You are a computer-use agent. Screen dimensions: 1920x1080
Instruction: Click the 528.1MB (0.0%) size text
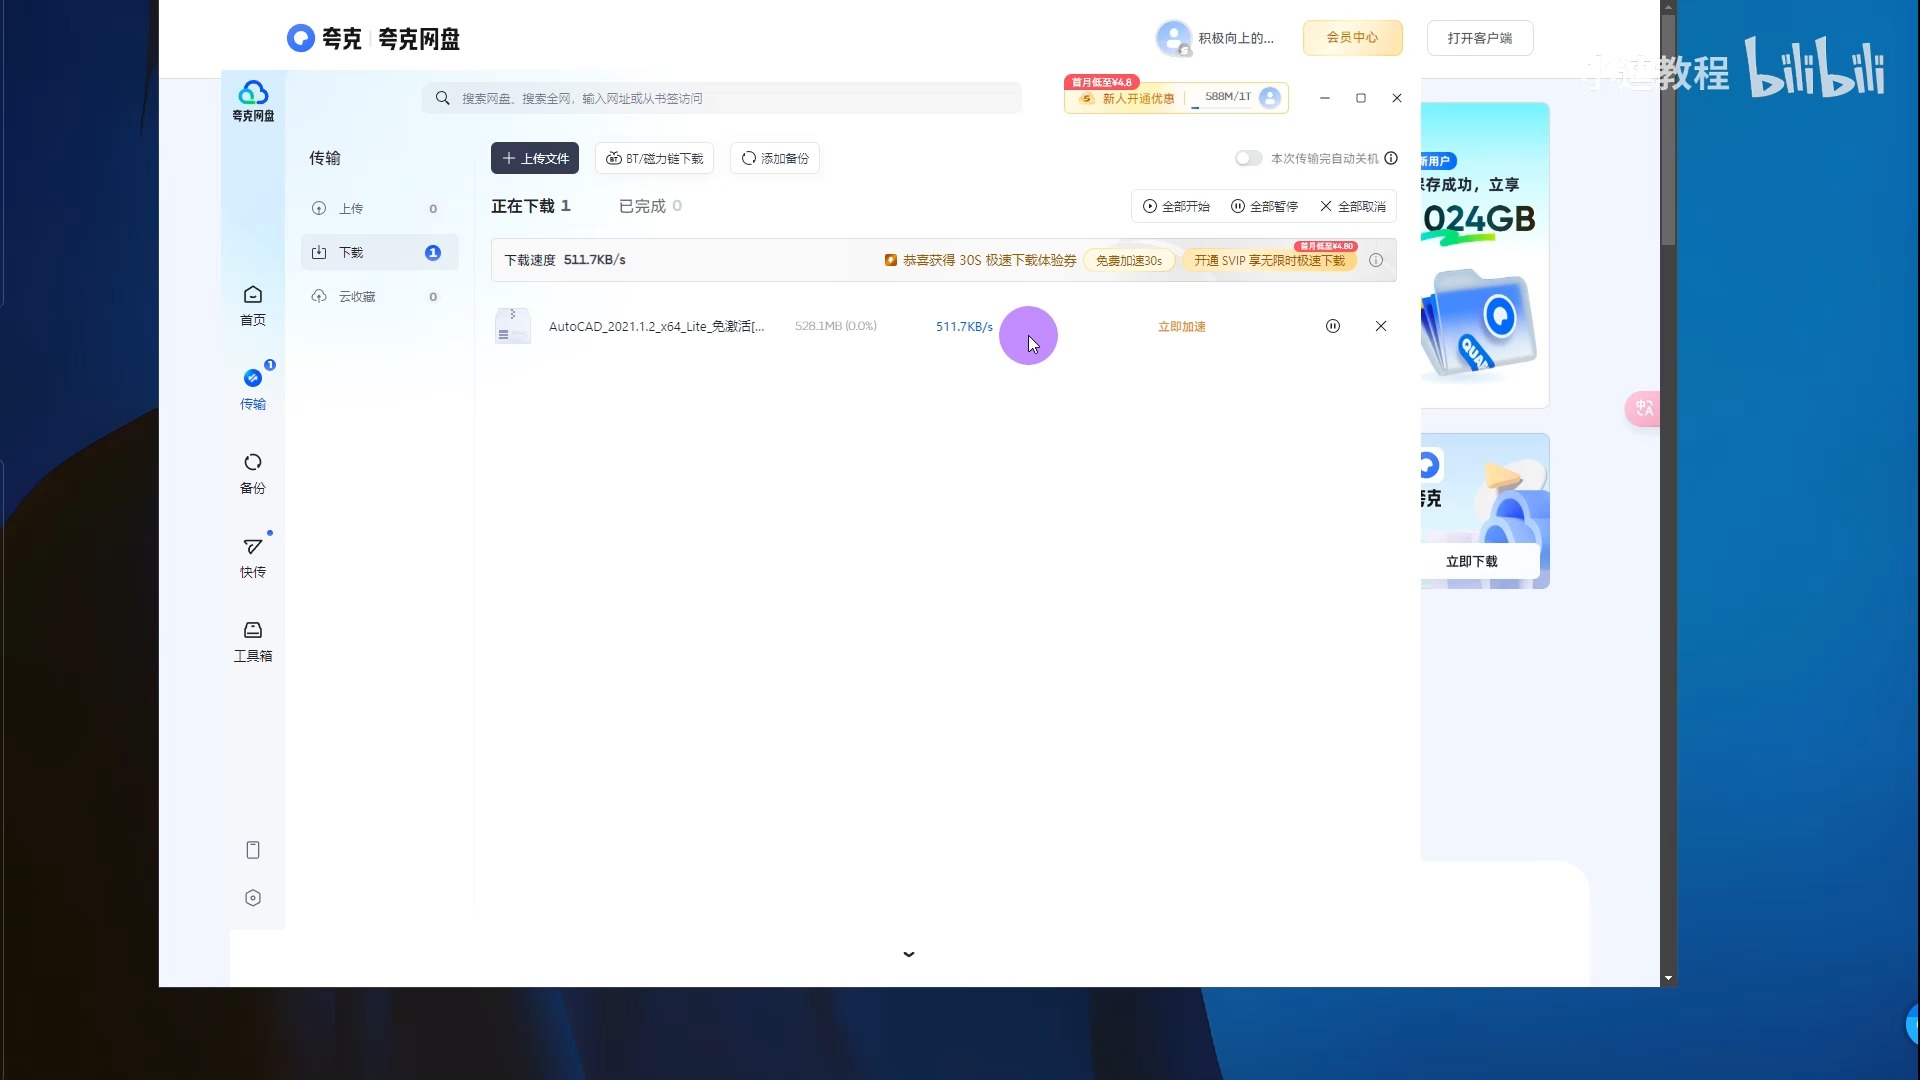(836, 326)
